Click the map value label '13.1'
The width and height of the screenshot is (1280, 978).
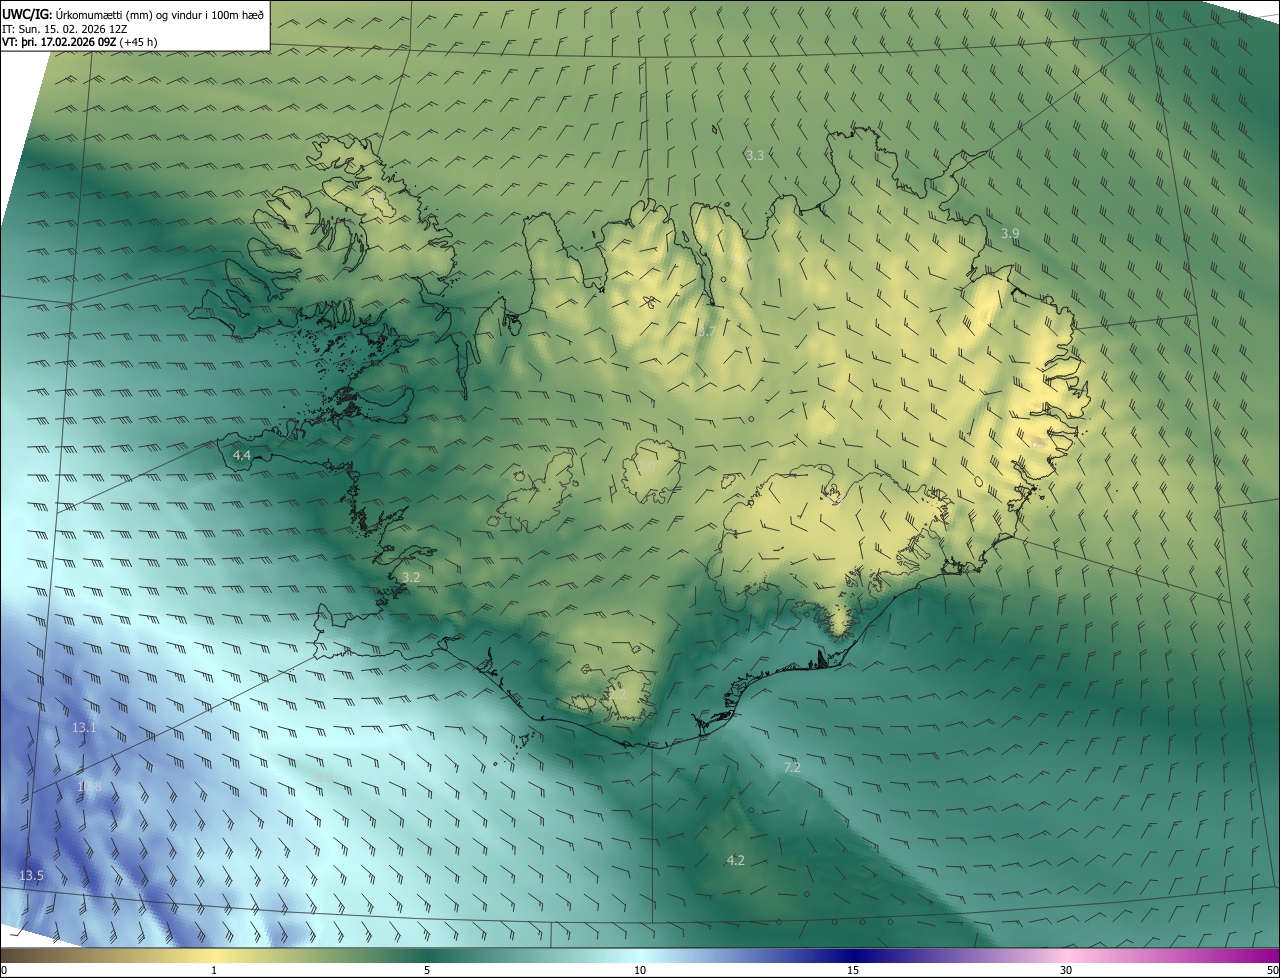[84, 727]
